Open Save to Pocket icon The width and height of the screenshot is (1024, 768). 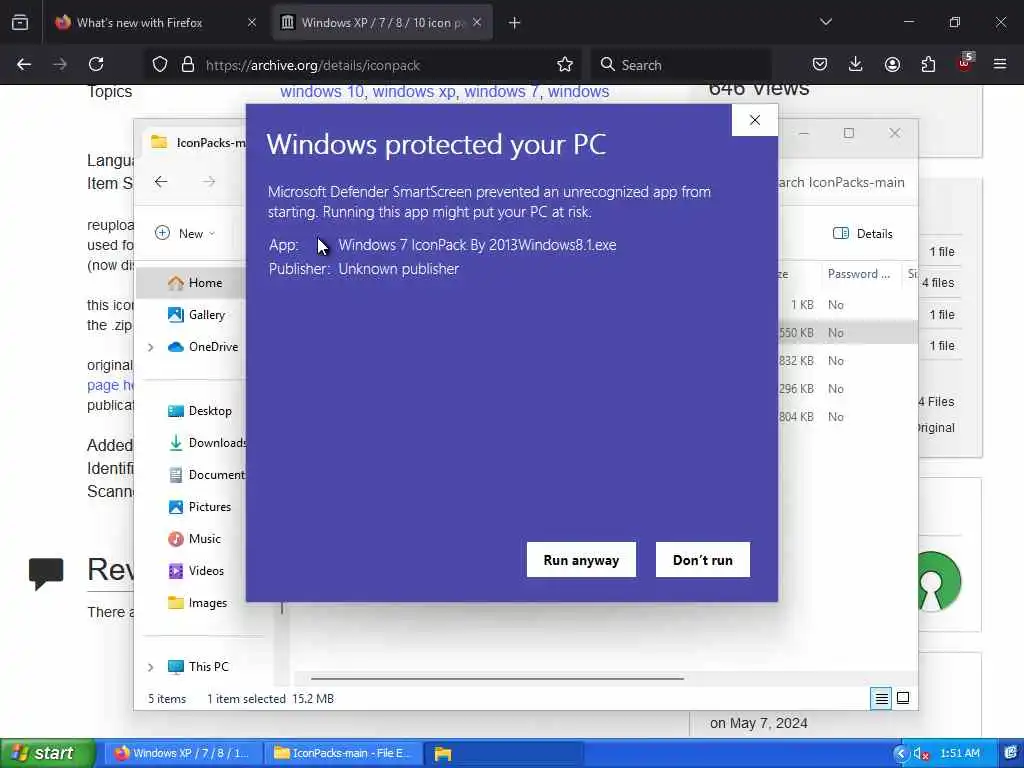[x=820, y=65]
